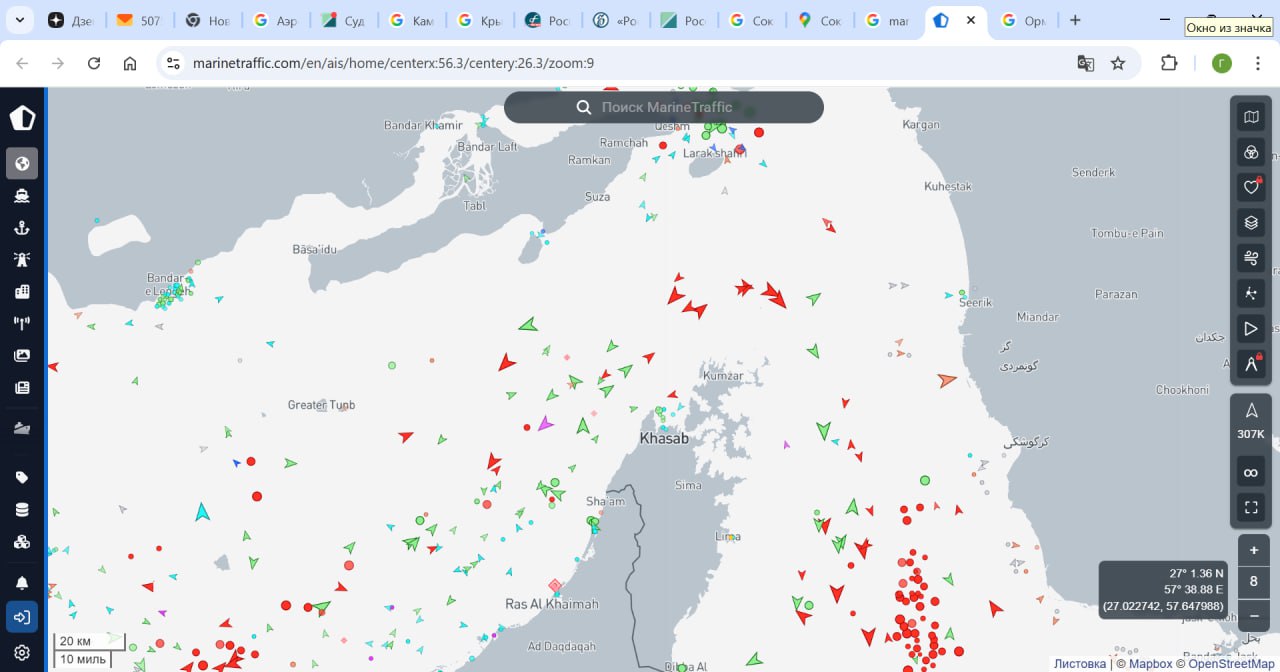Switch to the Gmail tab labeled 507
Screen dimensions: 1280x672
click(x=138, y=20)
